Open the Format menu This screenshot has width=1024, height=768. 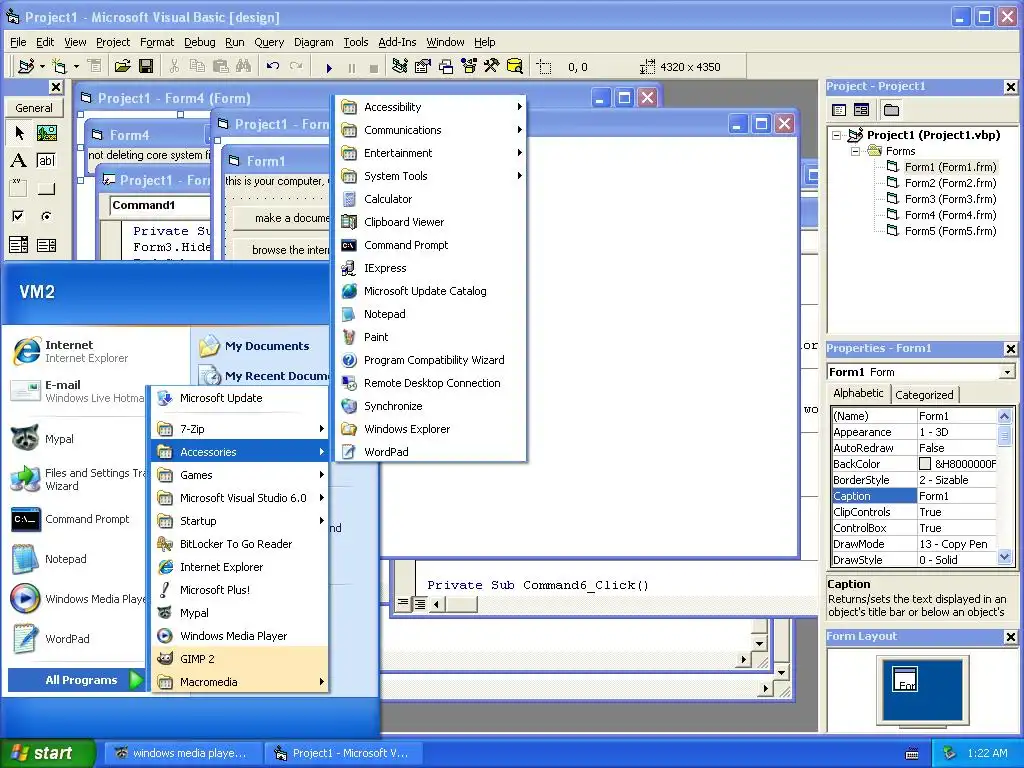pyautogui.click(x=157, y=42)
